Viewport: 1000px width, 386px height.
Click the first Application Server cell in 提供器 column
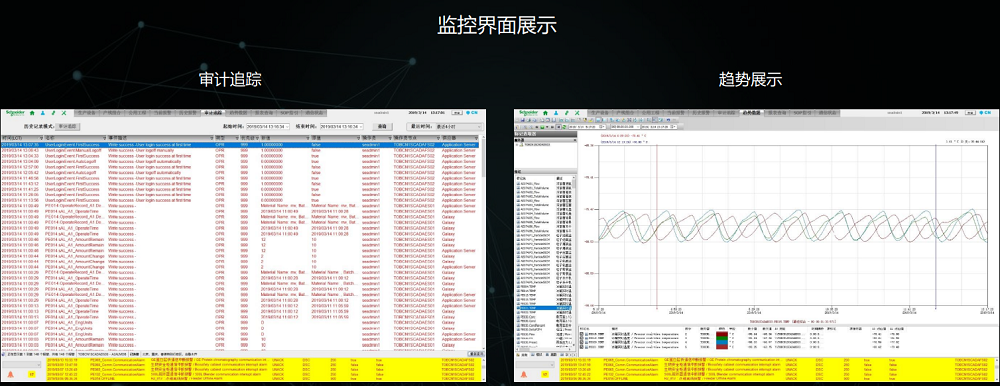[459, 145]
